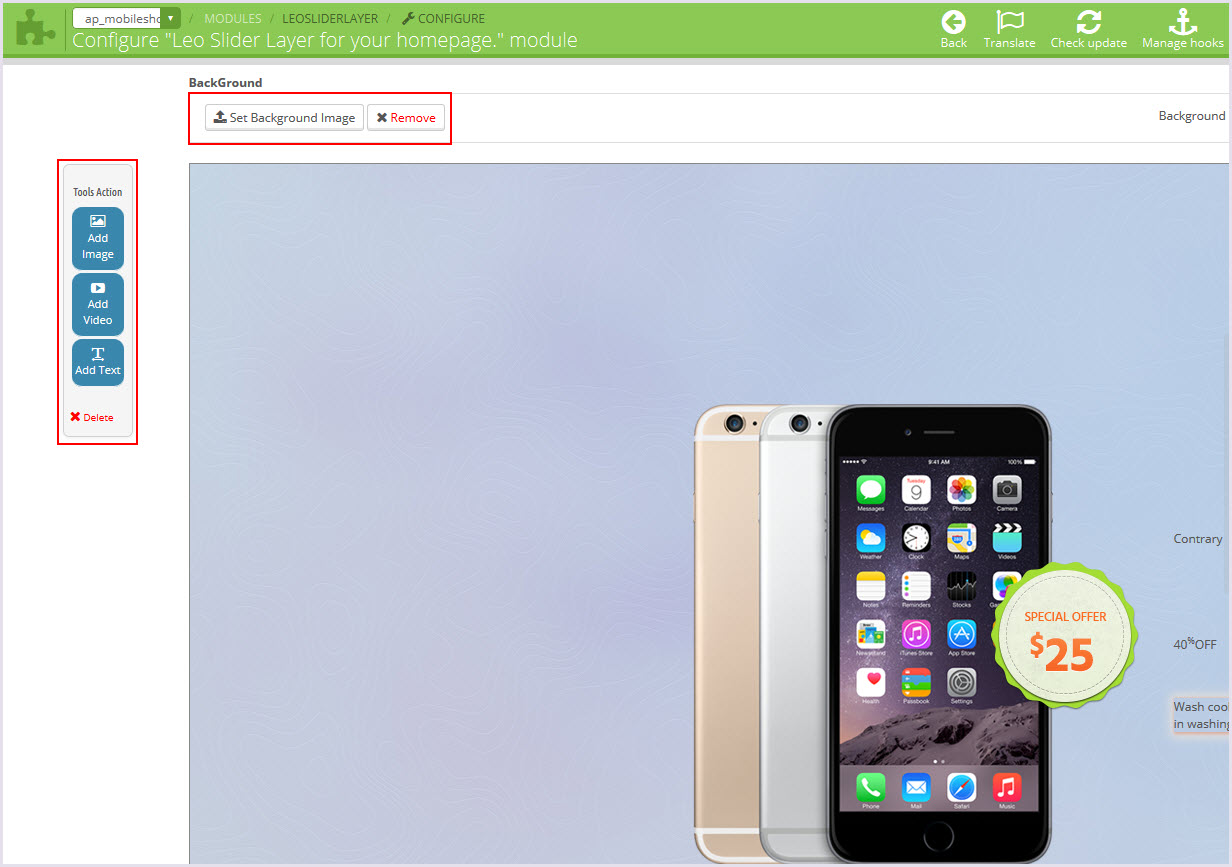This screenshot has height=867, width=1232.
Task: Click the puzzle piece module logo
Action: click(36, 29)
